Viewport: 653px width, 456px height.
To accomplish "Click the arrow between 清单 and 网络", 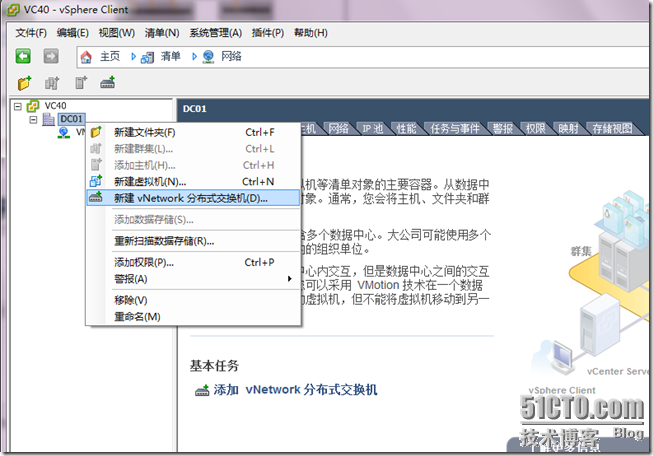I will tap(194, 56).
